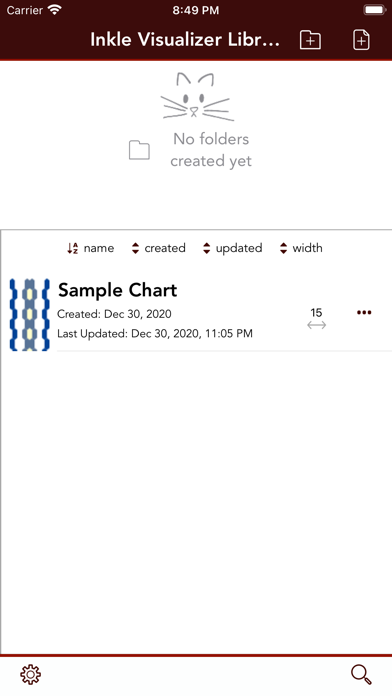Viewport: 392px width, 696px height.
Task: Tap the Inkle Visualizer Library title
Action: 185,40
